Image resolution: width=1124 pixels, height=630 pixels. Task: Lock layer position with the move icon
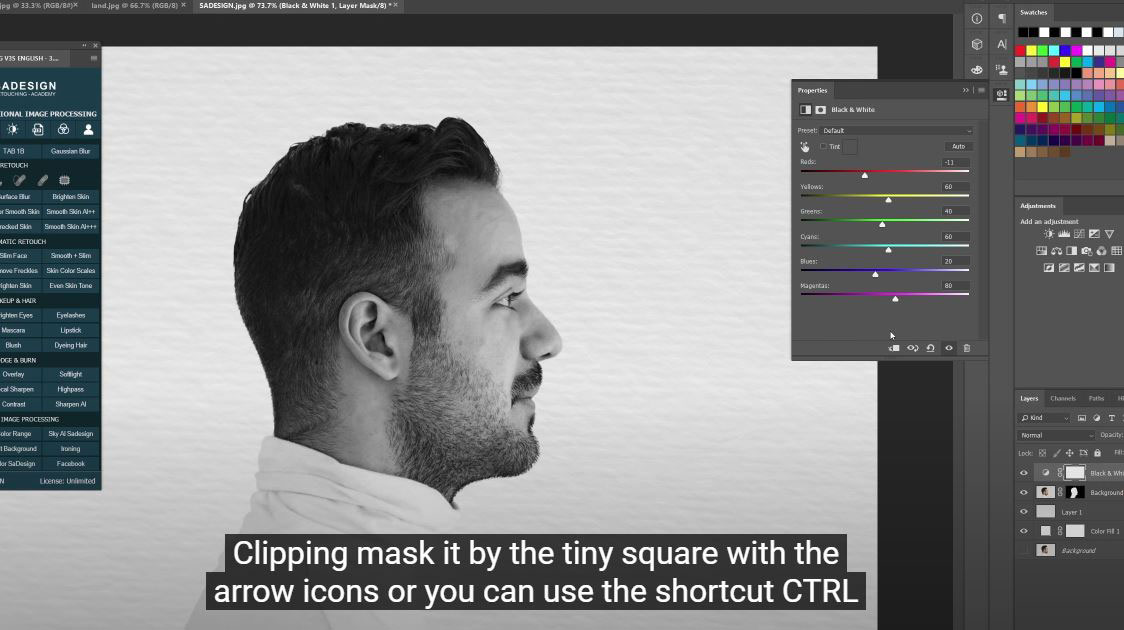coord(1070,454)
